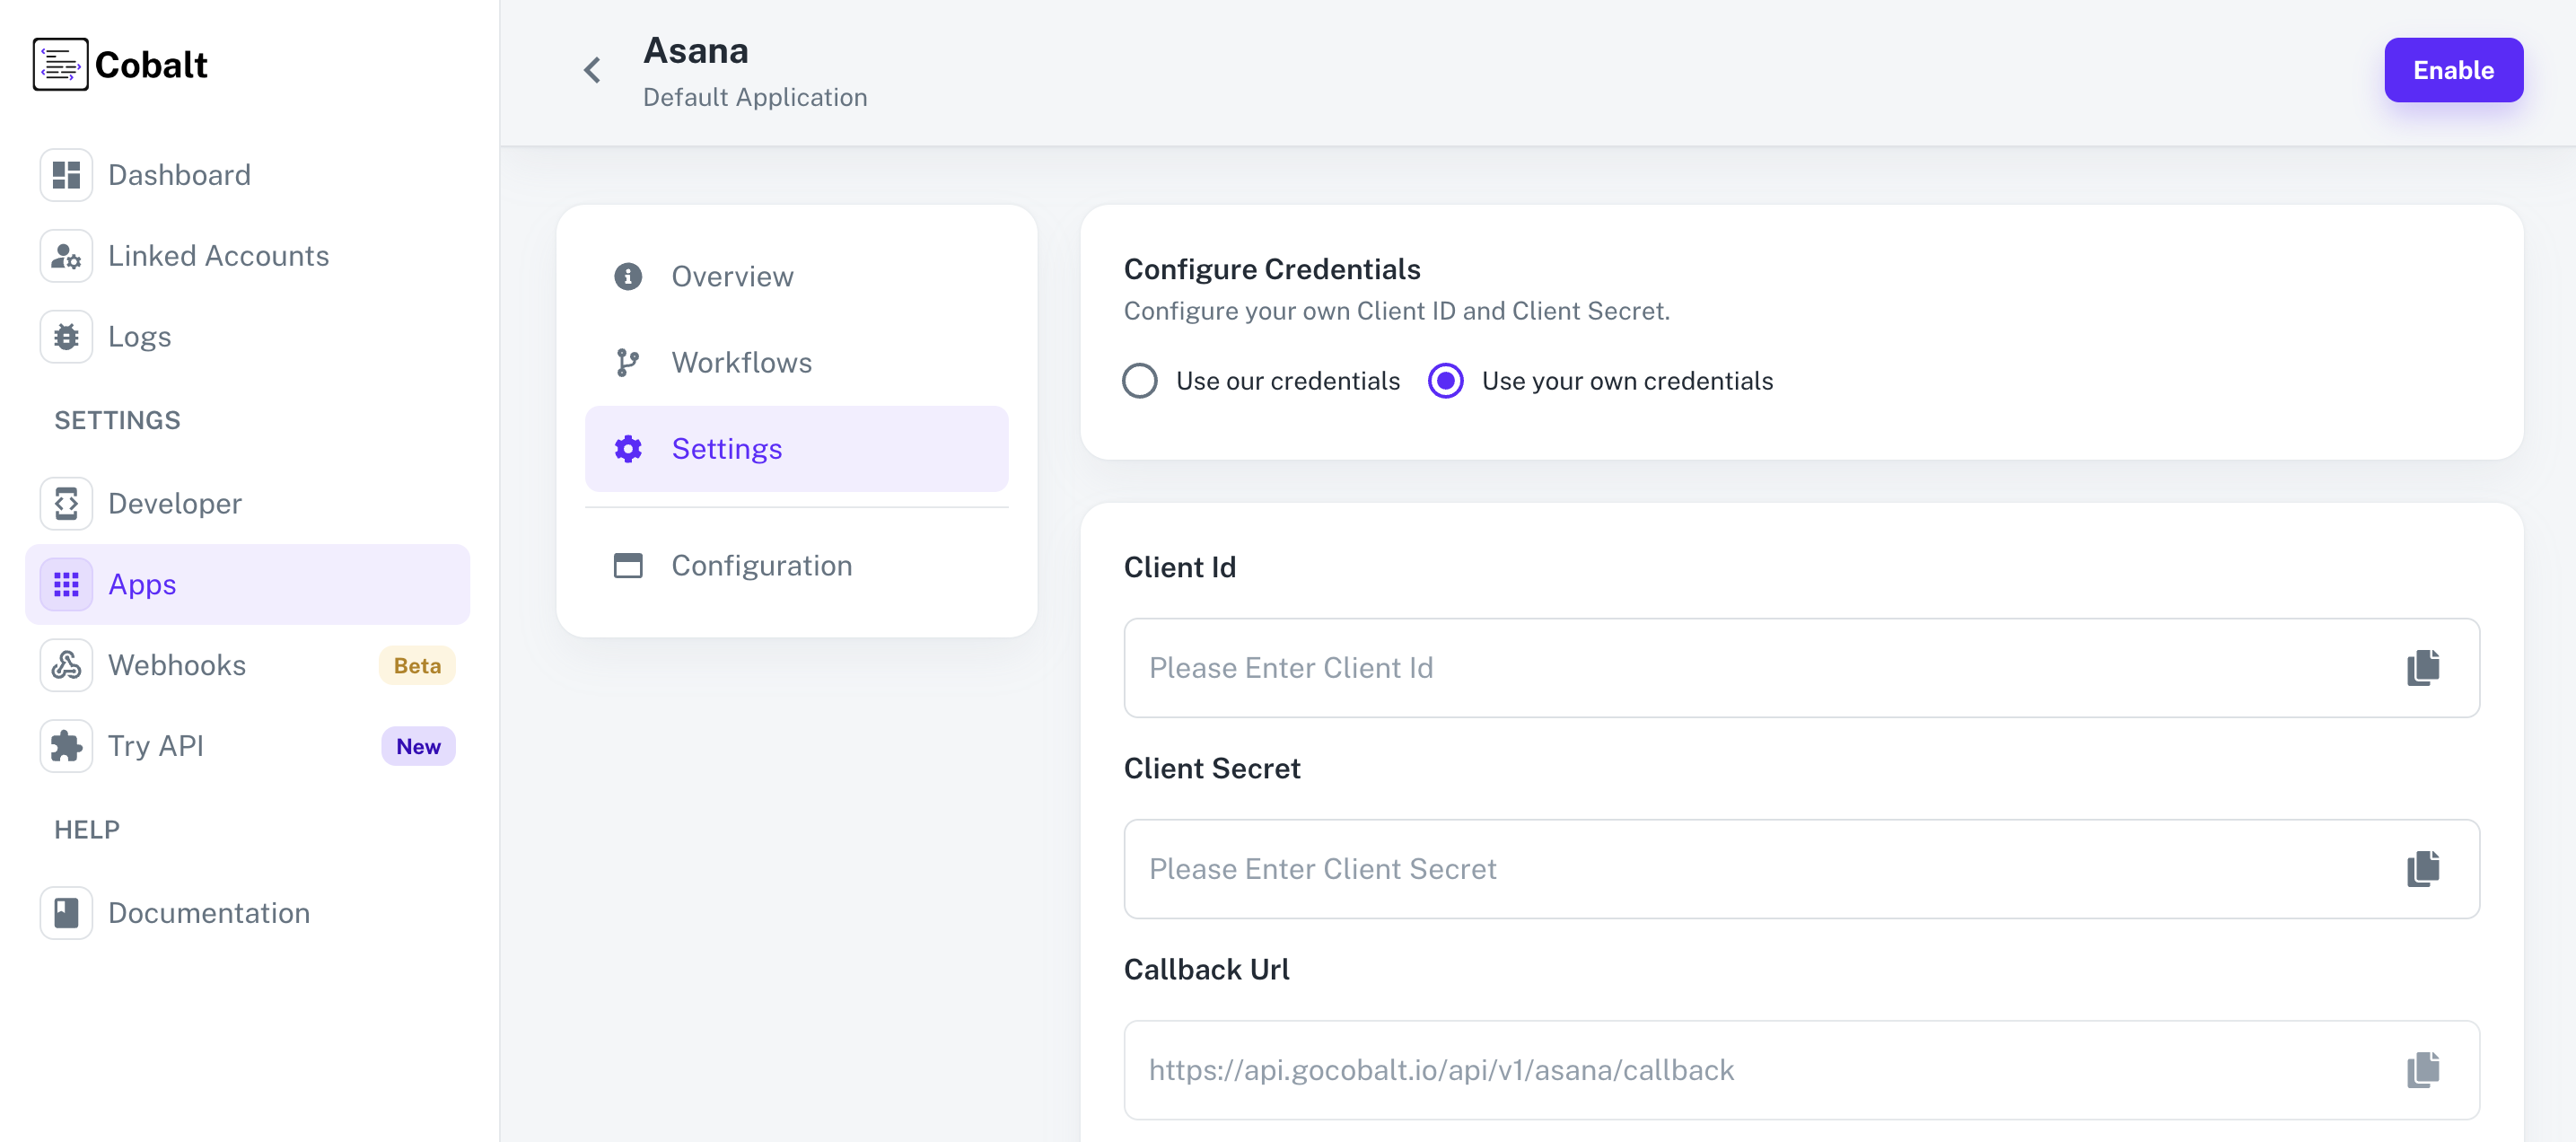Viewport: 2576px width, 1142px height.
Task: Click the Developer icon in sidebar
Action: point(65,503)
